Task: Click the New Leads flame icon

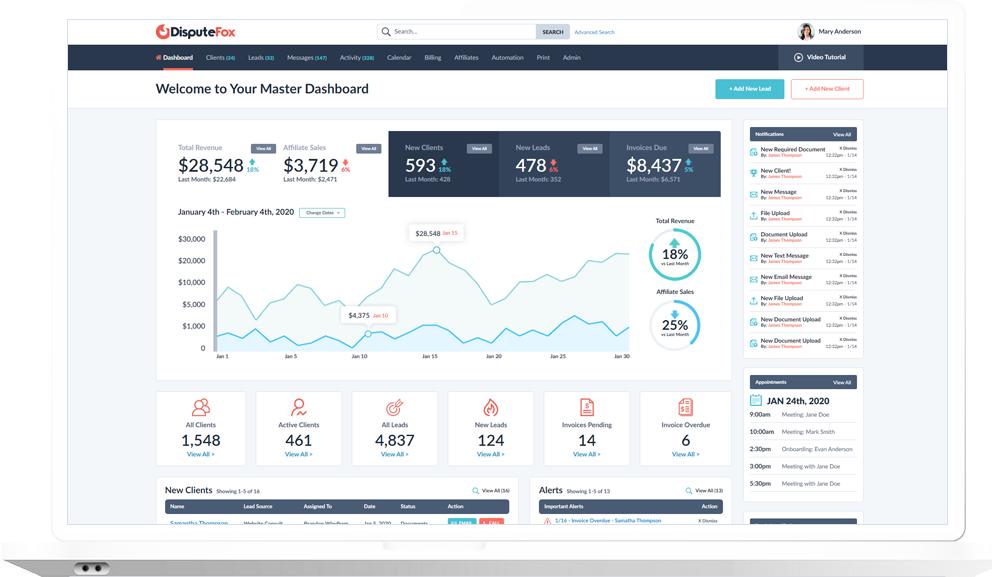Action: [490, 408]
